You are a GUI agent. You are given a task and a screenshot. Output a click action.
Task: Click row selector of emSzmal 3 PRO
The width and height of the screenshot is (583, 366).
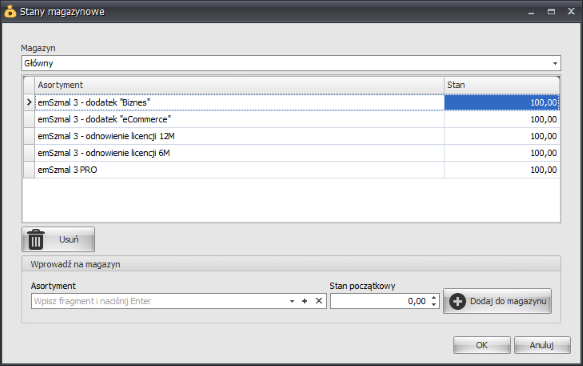29,170
